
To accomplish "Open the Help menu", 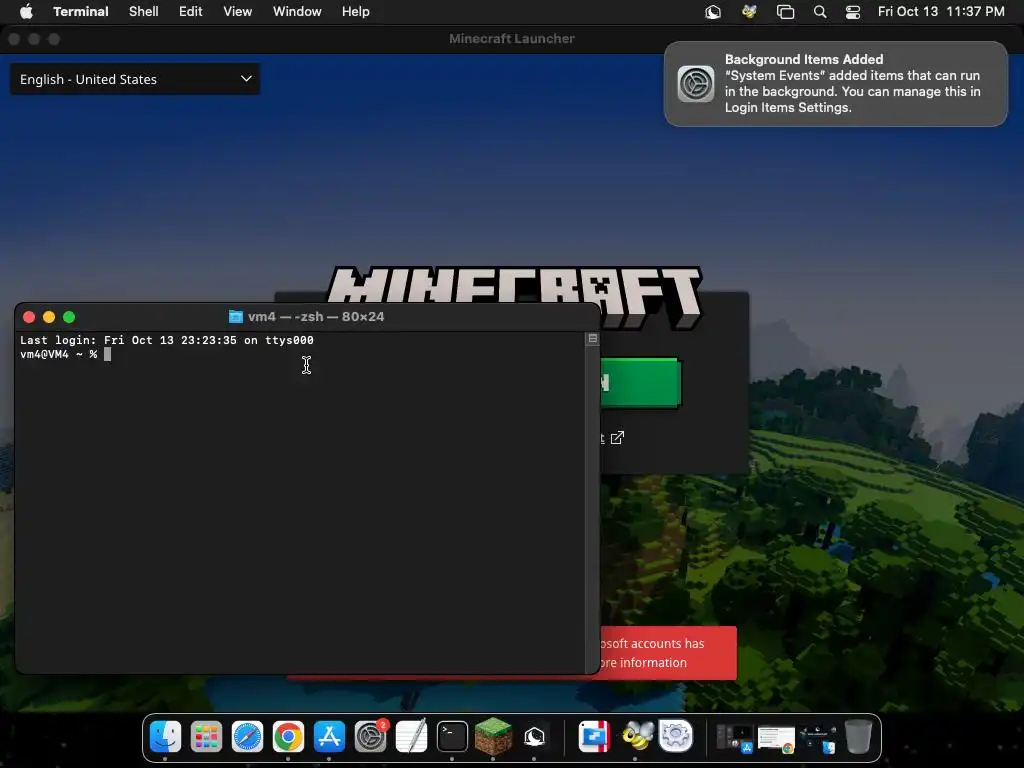I will click(x=356, y=12).
